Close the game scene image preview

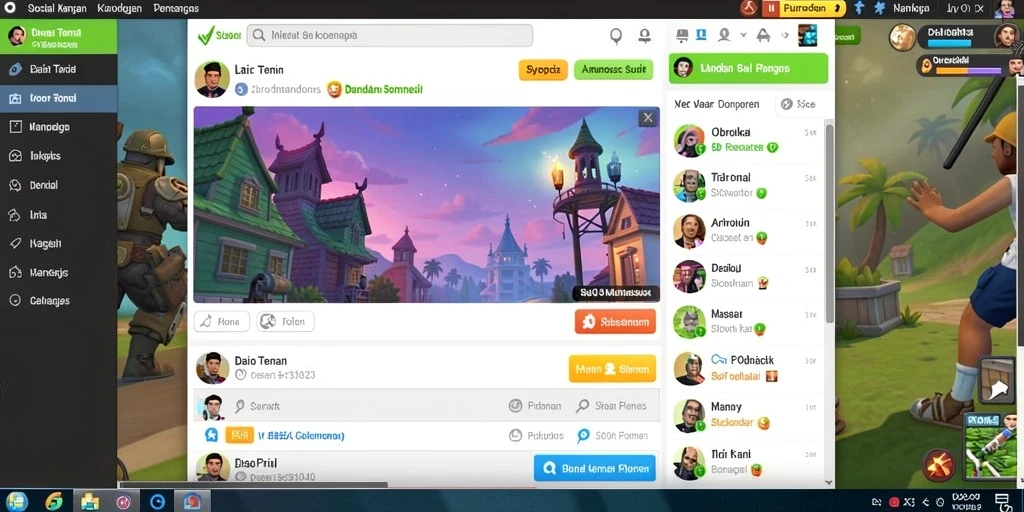coord(647,118)
